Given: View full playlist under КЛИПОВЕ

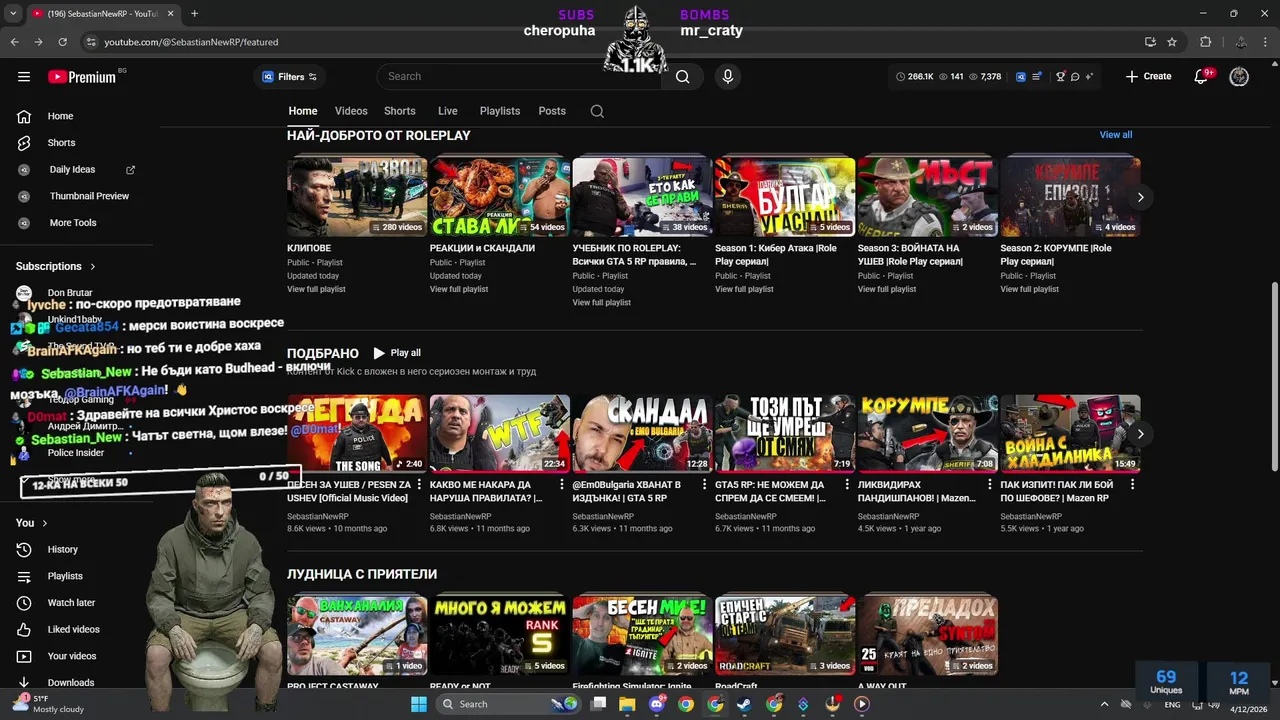Looking at the screenshot, I should 316,289.
